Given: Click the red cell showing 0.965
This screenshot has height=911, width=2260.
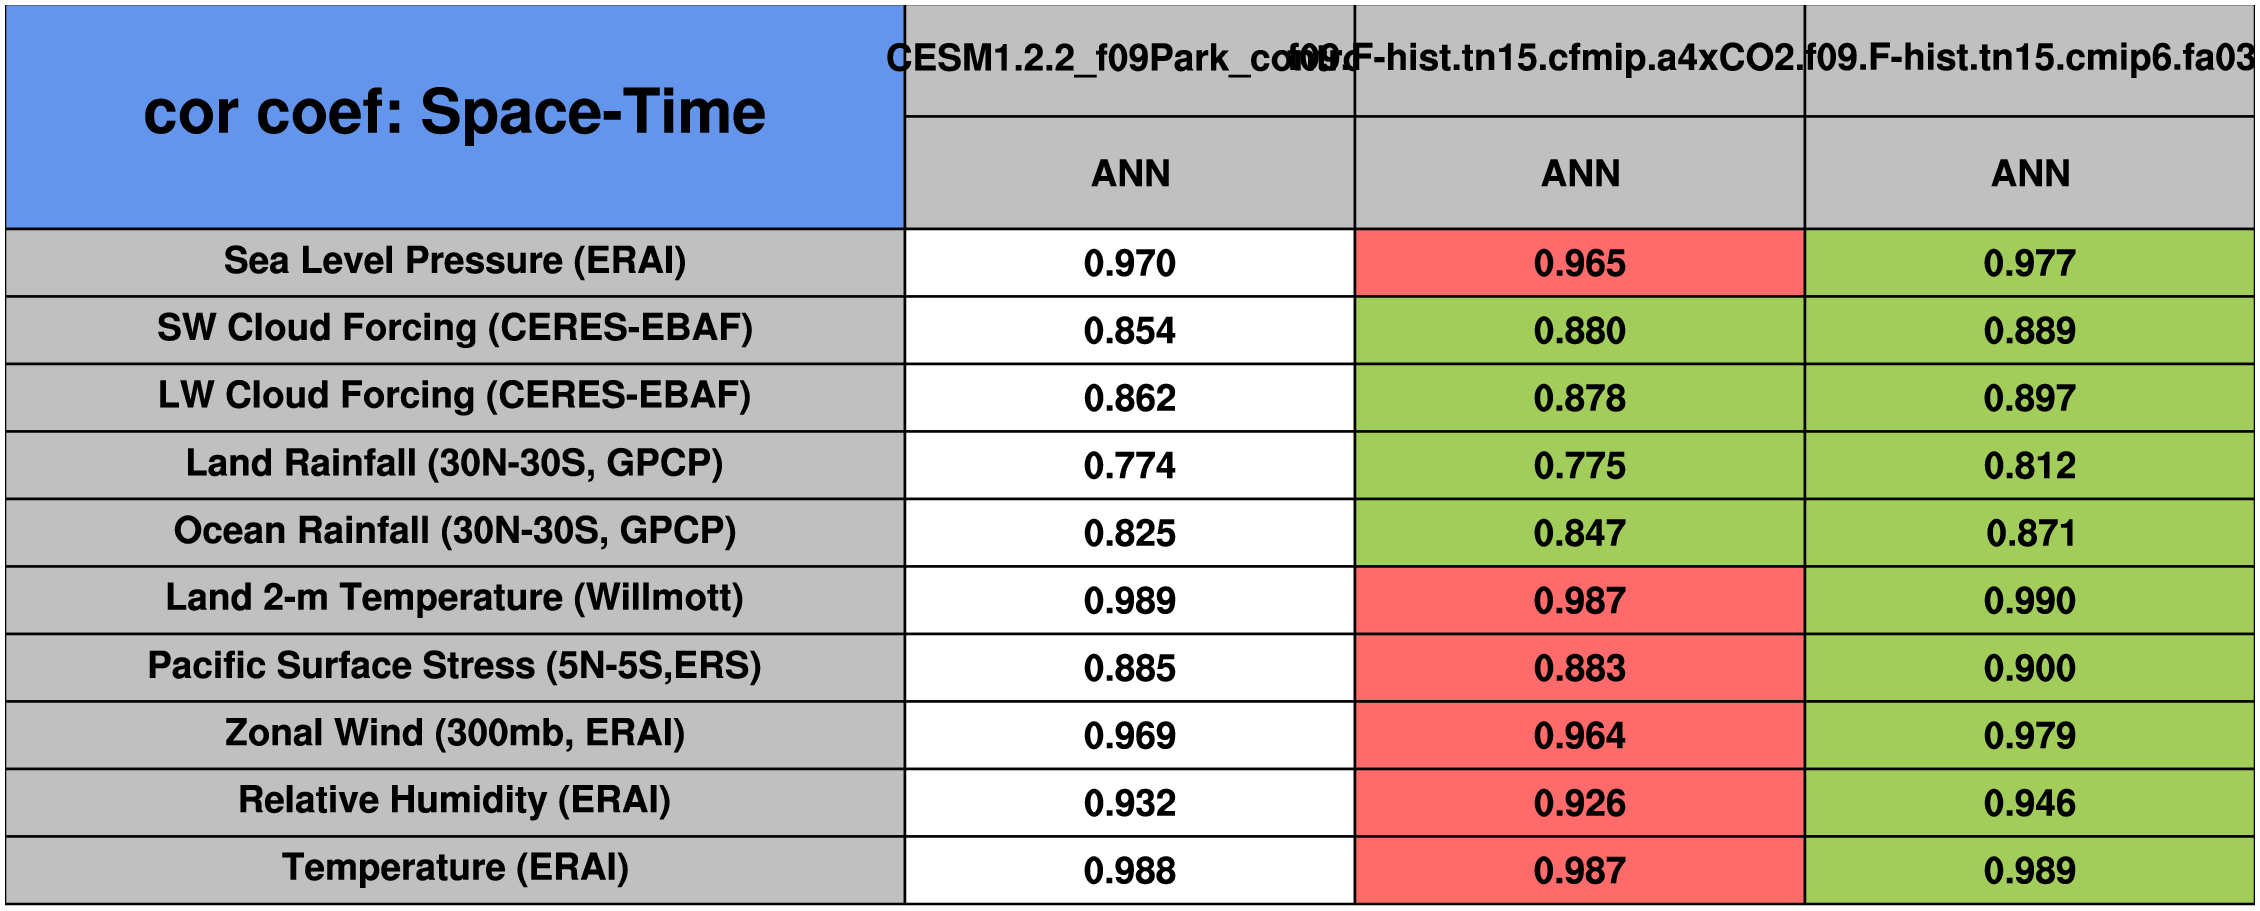Looking at the screenshot, I should pyautogui.click(x=1579, y=263).
